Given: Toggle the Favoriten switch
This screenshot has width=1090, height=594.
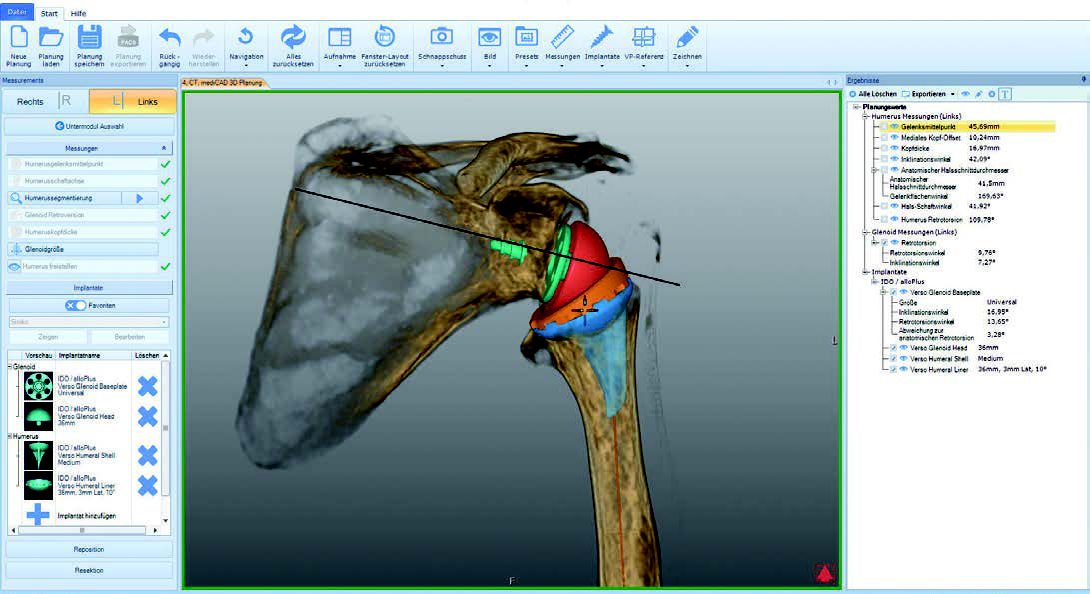Looking at the screenshot, I should tap(76, 305).
